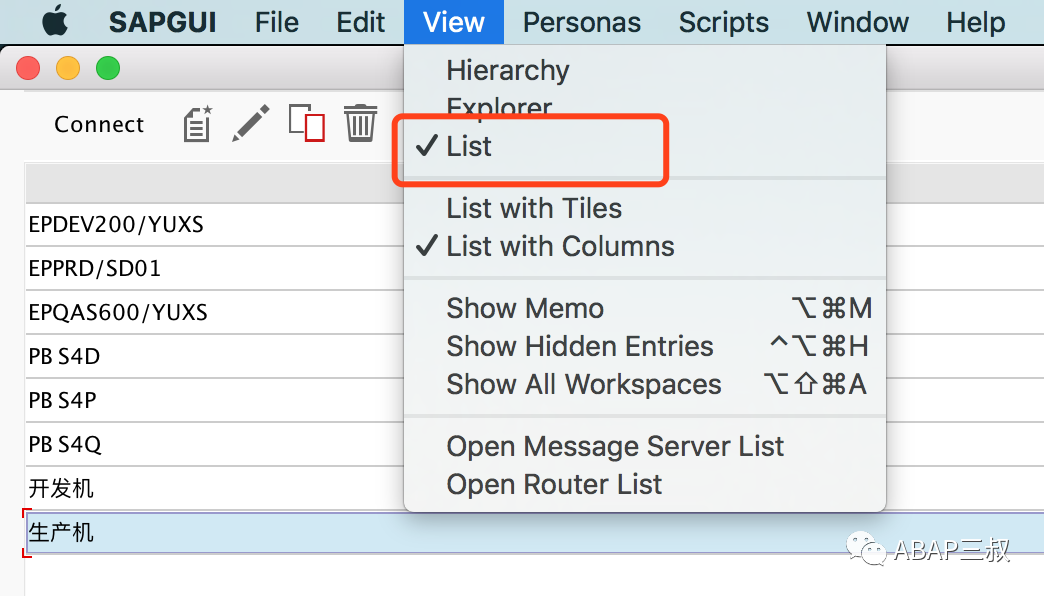The height and width of the screenshot is (596, 1044).
Task: Select the PB S4Q connection row
Action: (214, 444)
